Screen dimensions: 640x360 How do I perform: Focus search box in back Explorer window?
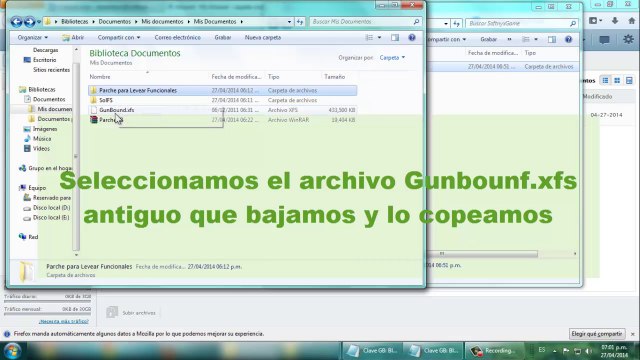click(x=522, y=24)
